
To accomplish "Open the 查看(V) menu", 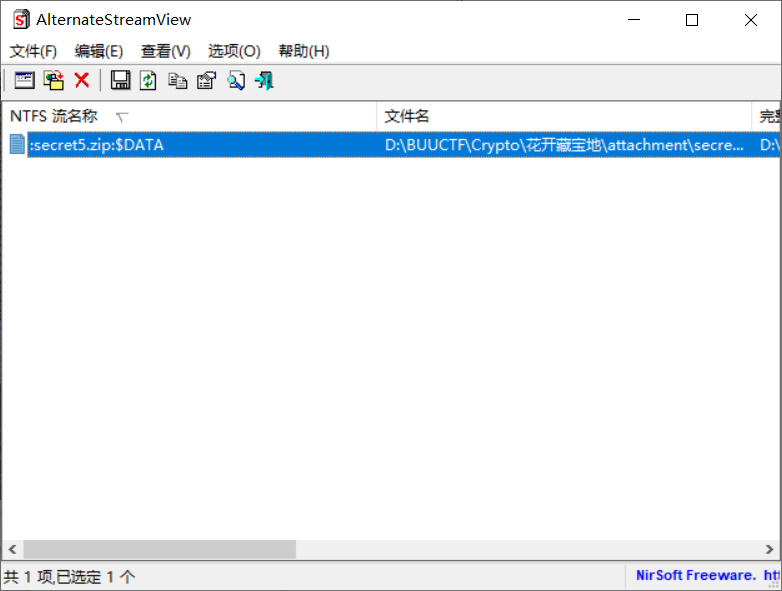I will [x=166, y=51].
